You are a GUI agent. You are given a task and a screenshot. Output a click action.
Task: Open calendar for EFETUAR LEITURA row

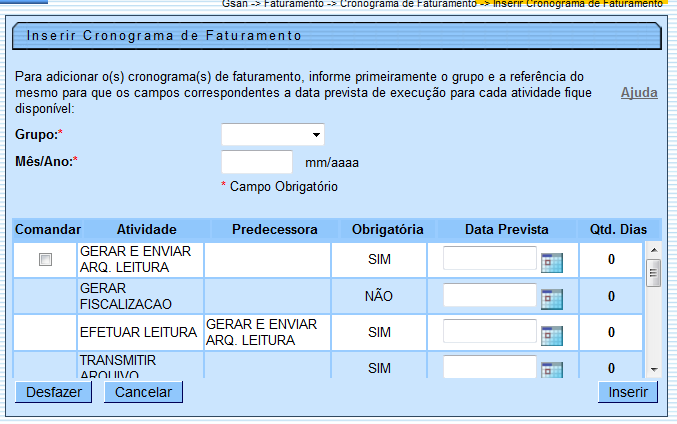click(552, 334)
